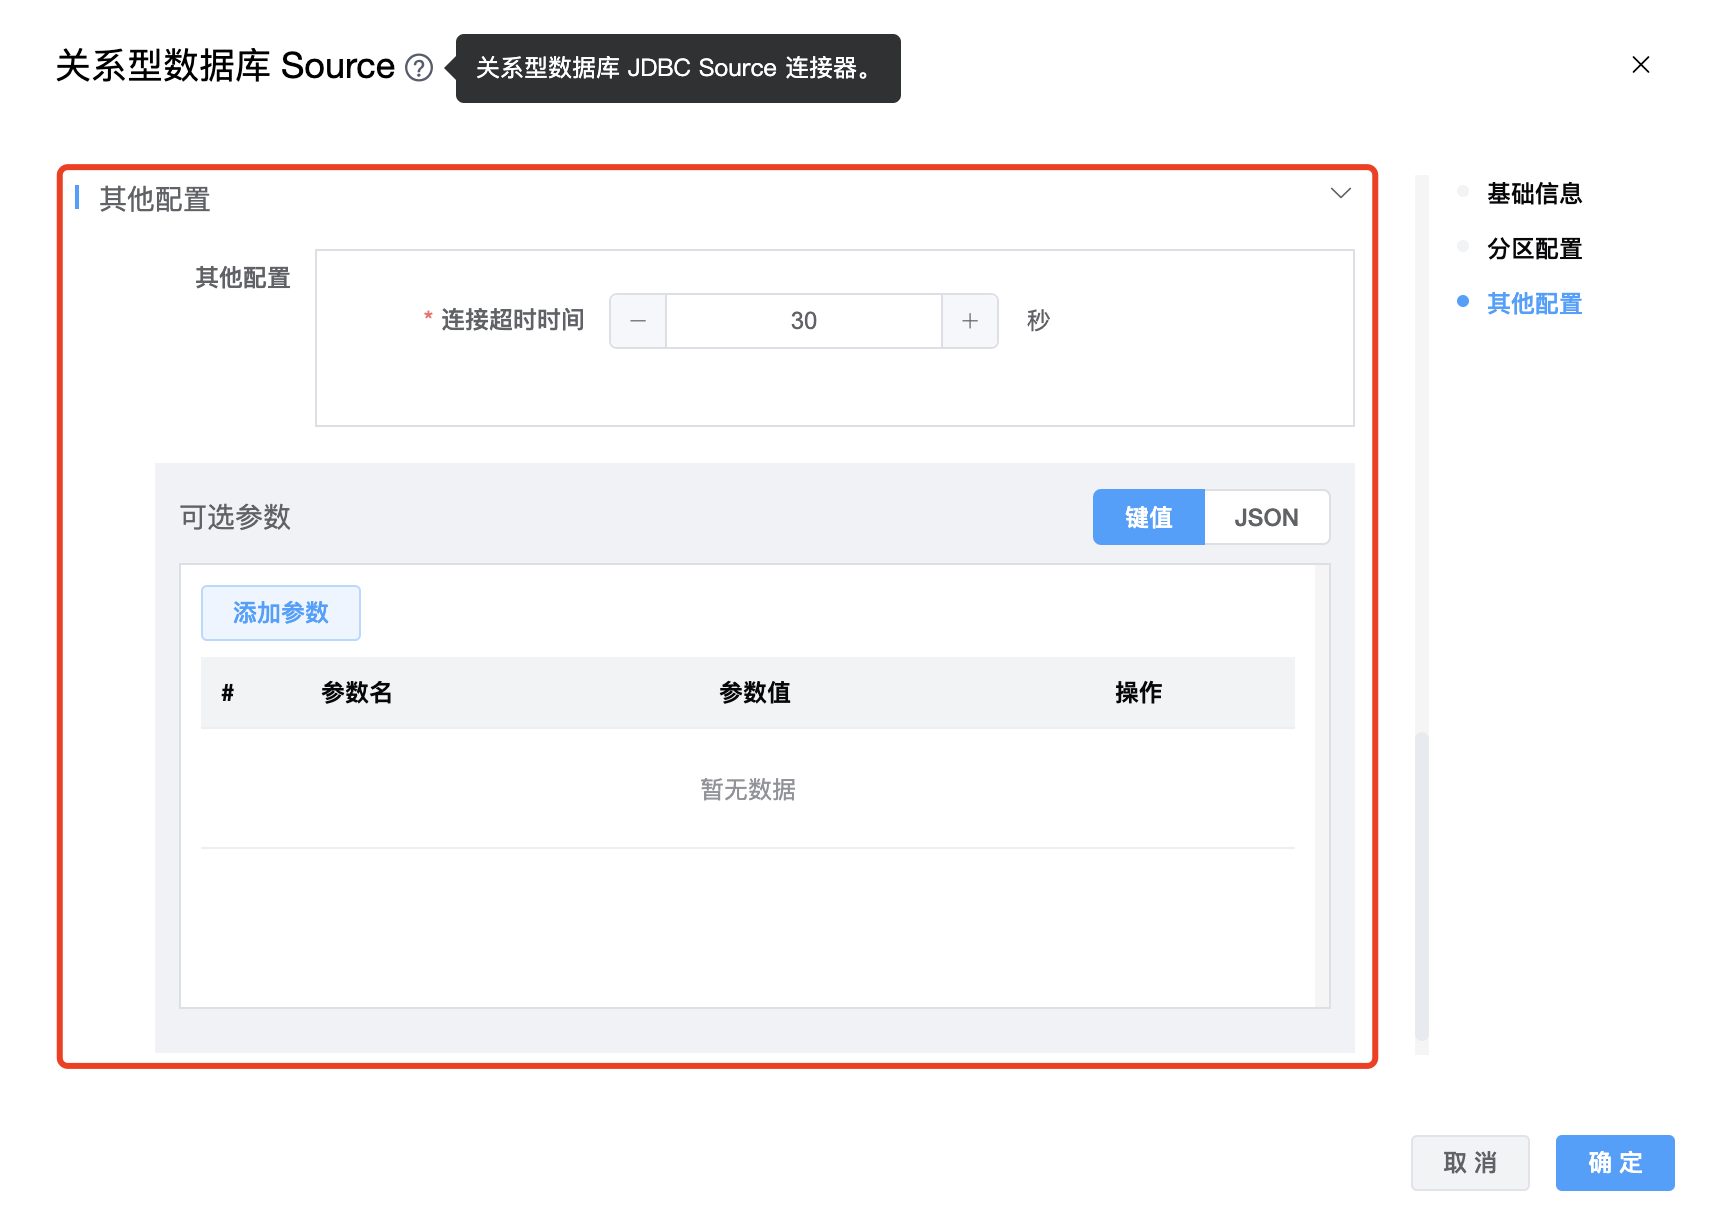Jump to 分区配置 anchor link
This screenshot has width=1712, height=1228.
[x=1533, y=248]
